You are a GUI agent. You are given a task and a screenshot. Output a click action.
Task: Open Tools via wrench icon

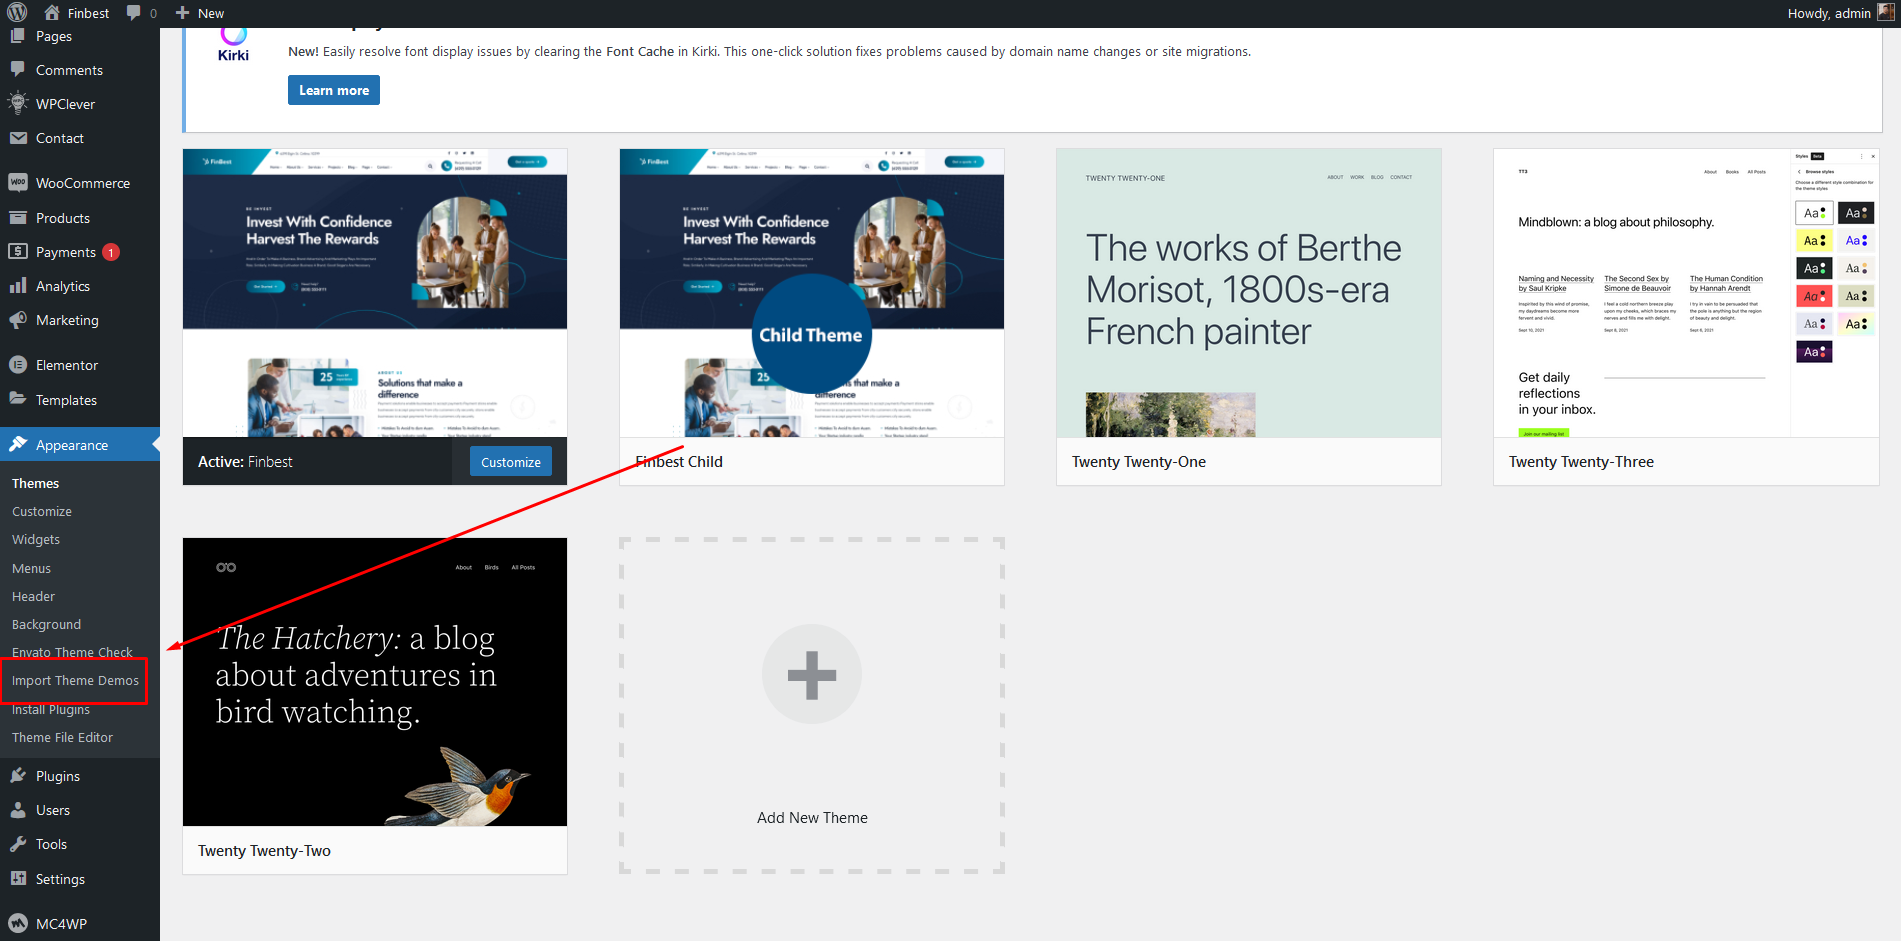pos(18,844)
